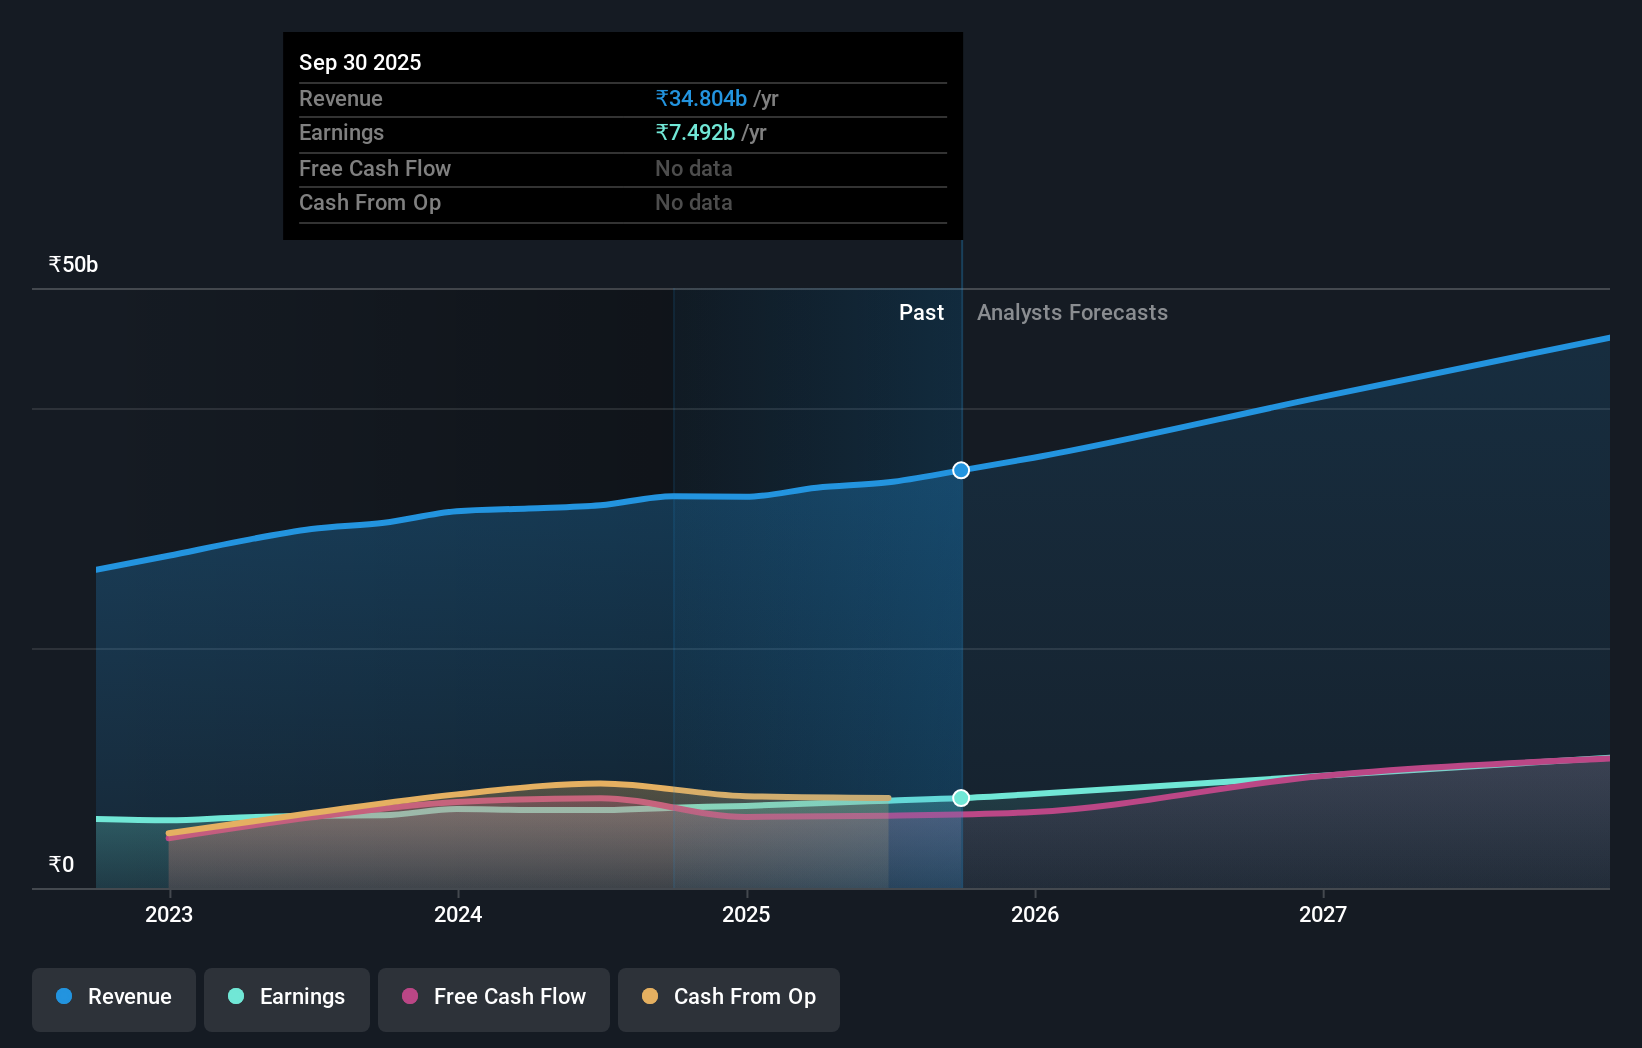This screenshot has height=1048, width=1642.
Task: Expand the Sep 30 2025 tooltip panel
Action: [x=622, y=135]
